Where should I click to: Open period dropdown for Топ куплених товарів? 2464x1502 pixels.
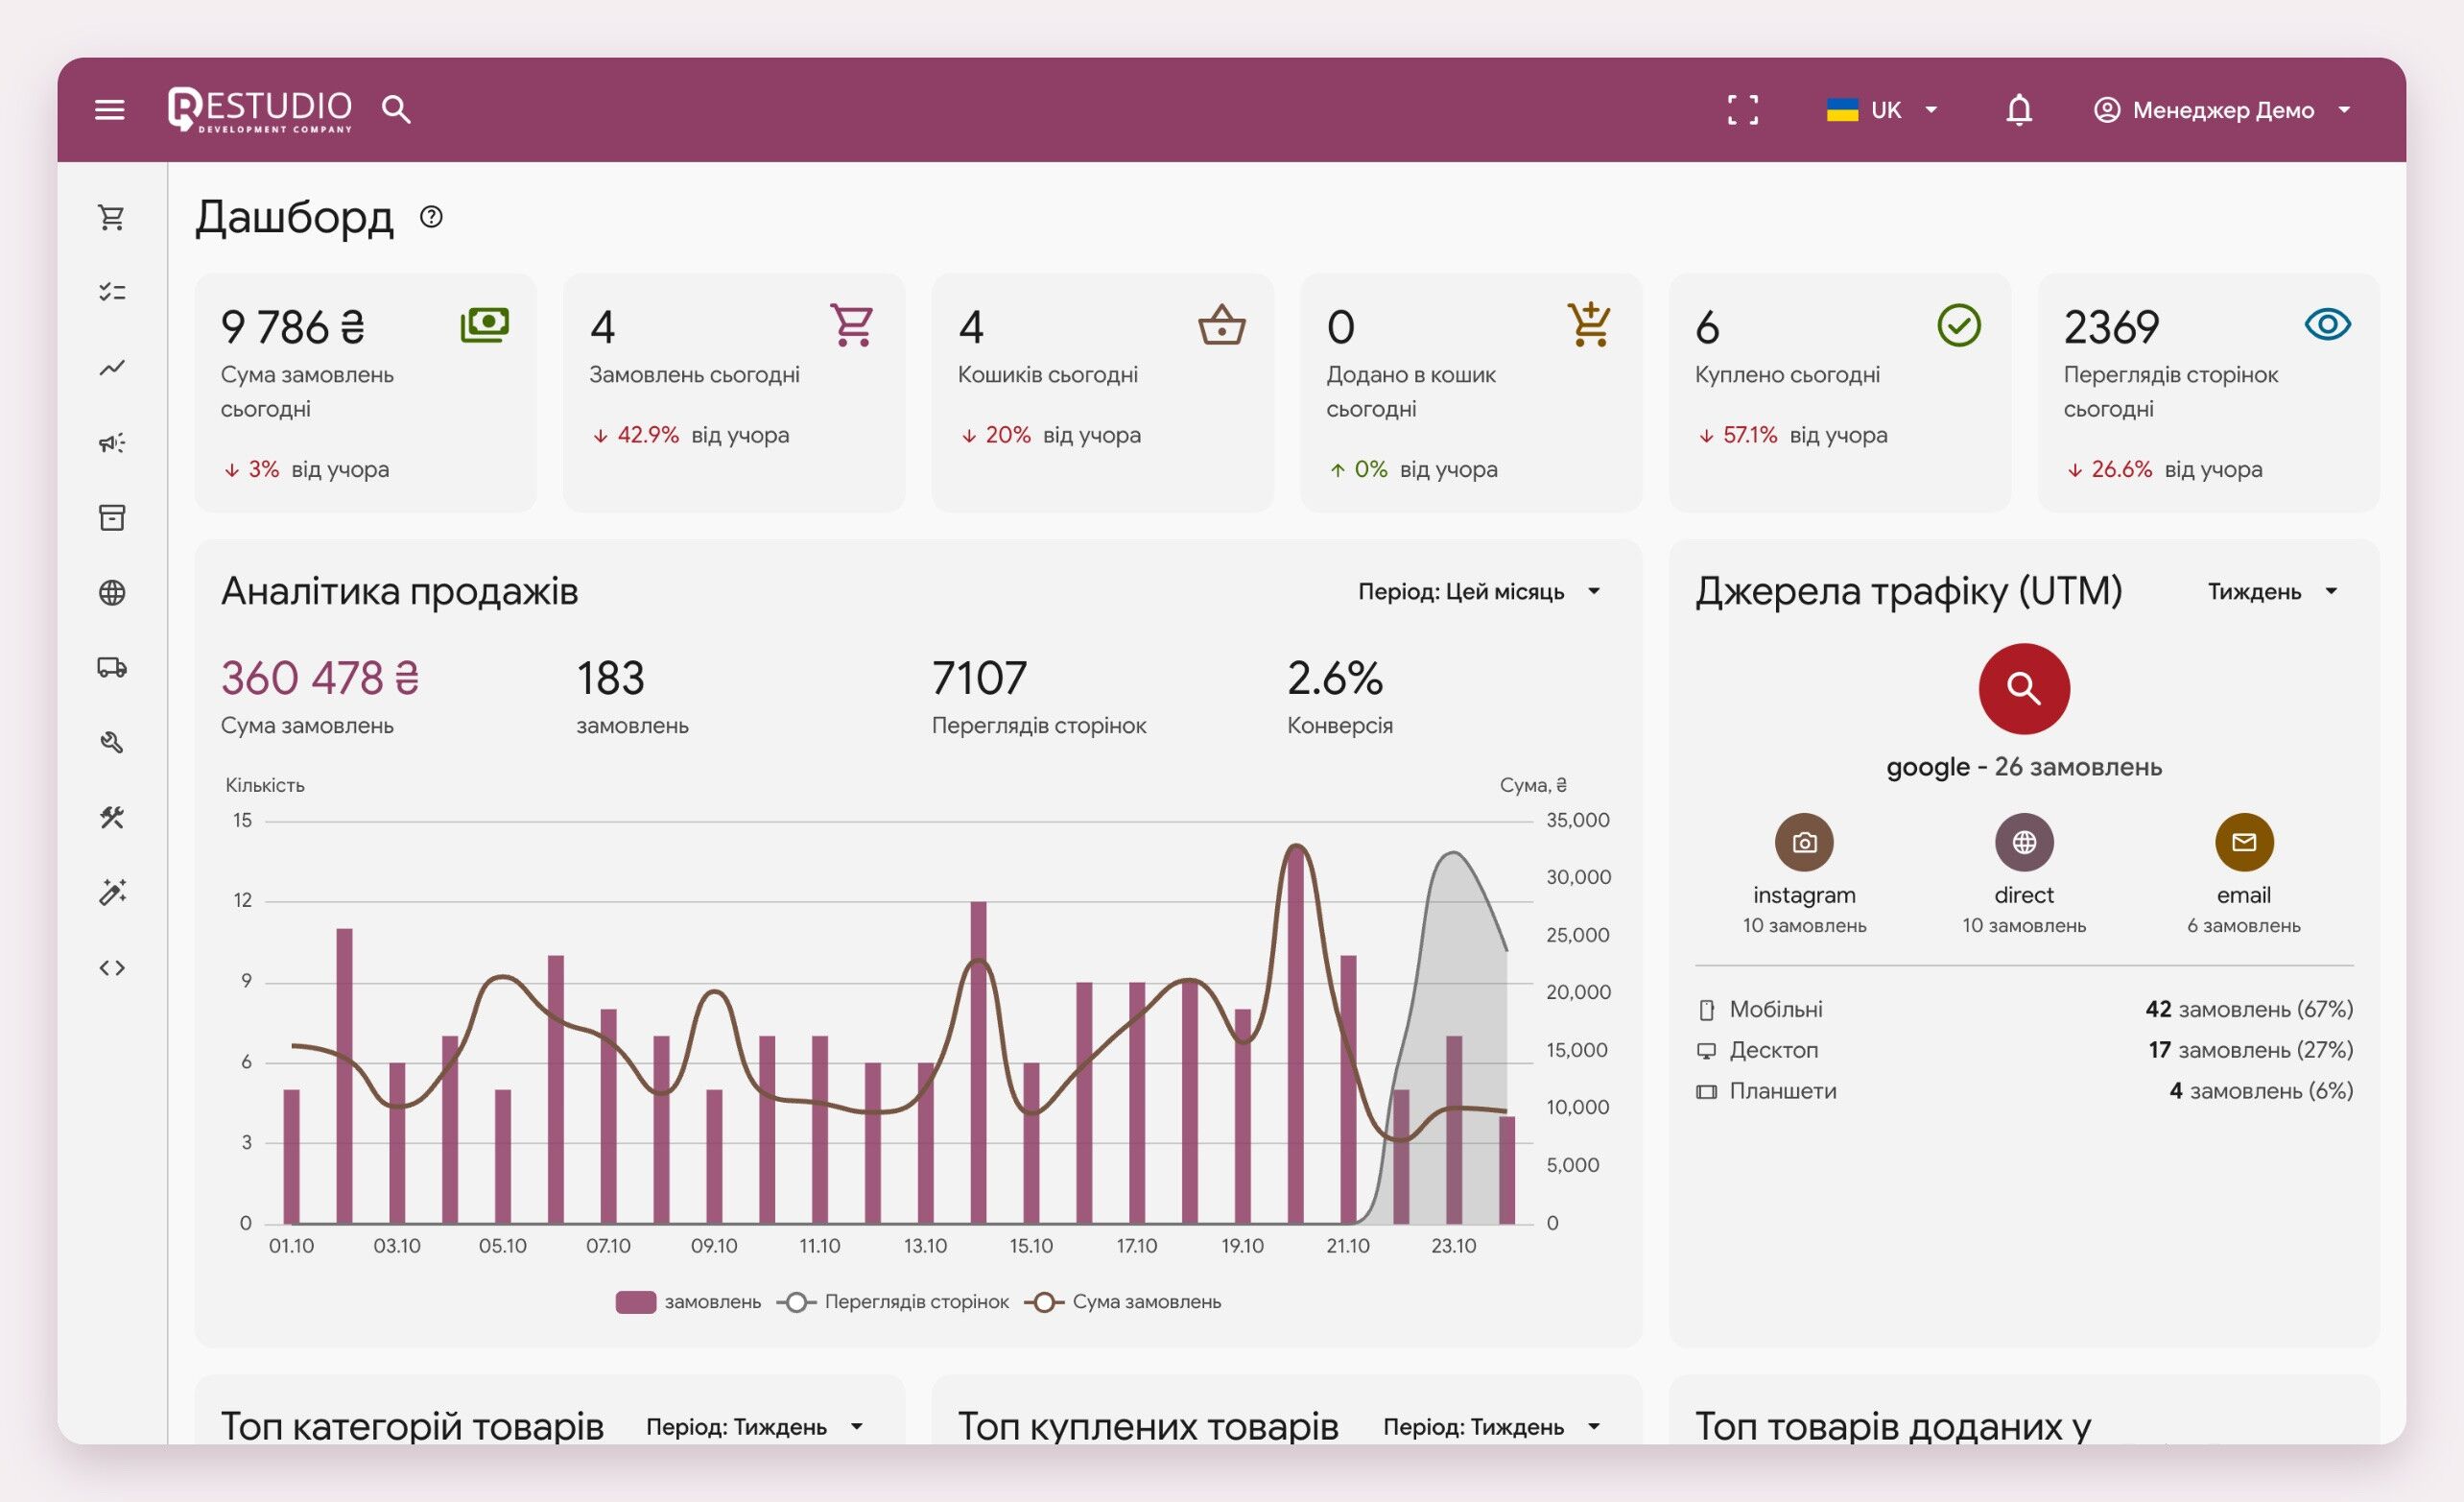(x=1491, y=1426)
